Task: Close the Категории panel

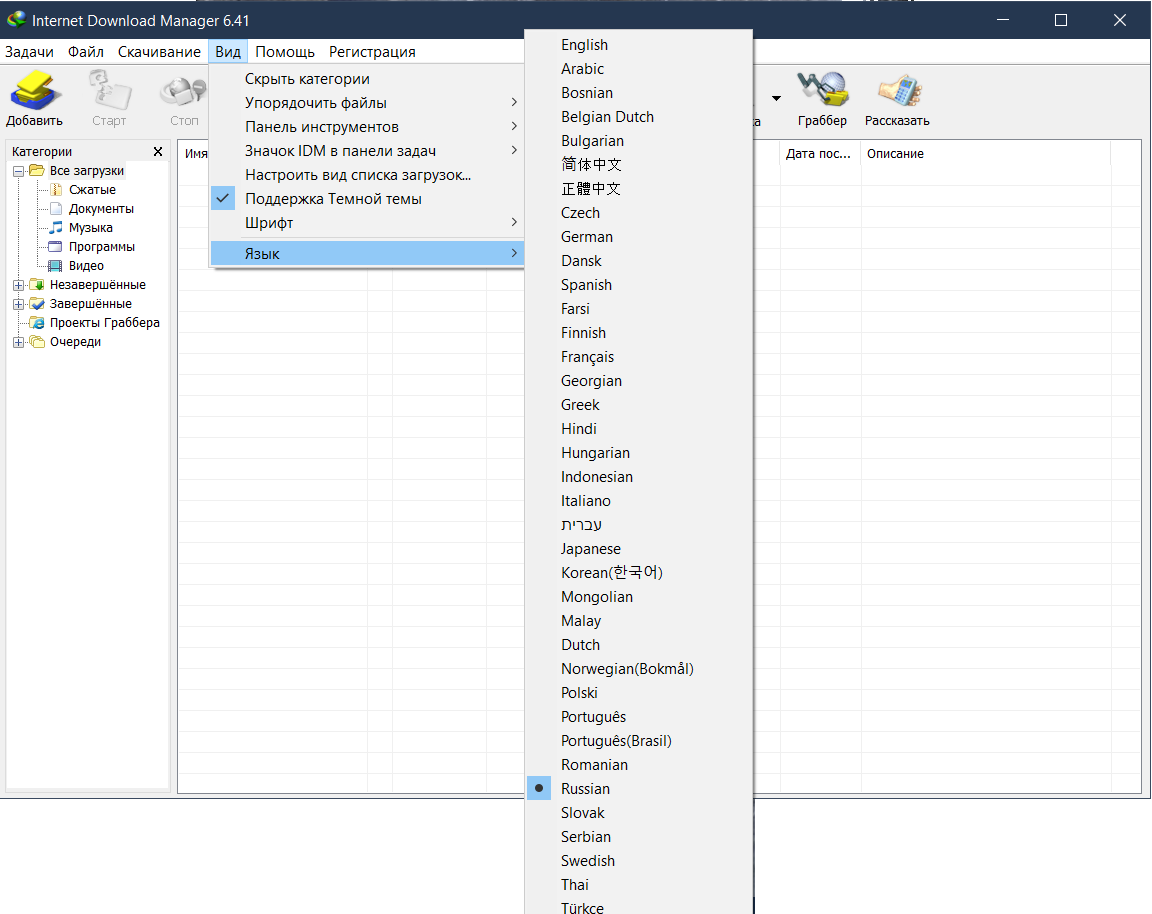Action: [158, 151]
